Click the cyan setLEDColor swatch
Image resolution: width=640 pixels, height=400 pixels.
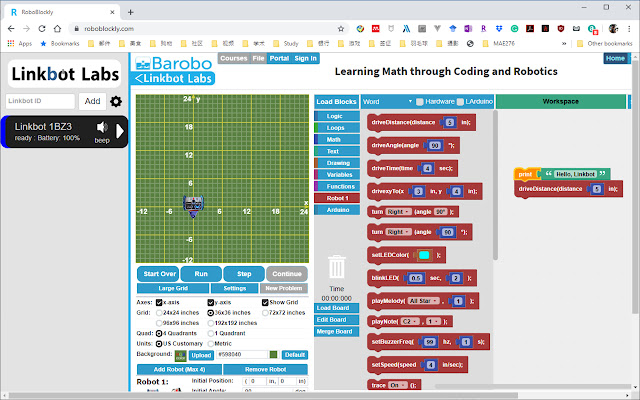tap(424, 255)
